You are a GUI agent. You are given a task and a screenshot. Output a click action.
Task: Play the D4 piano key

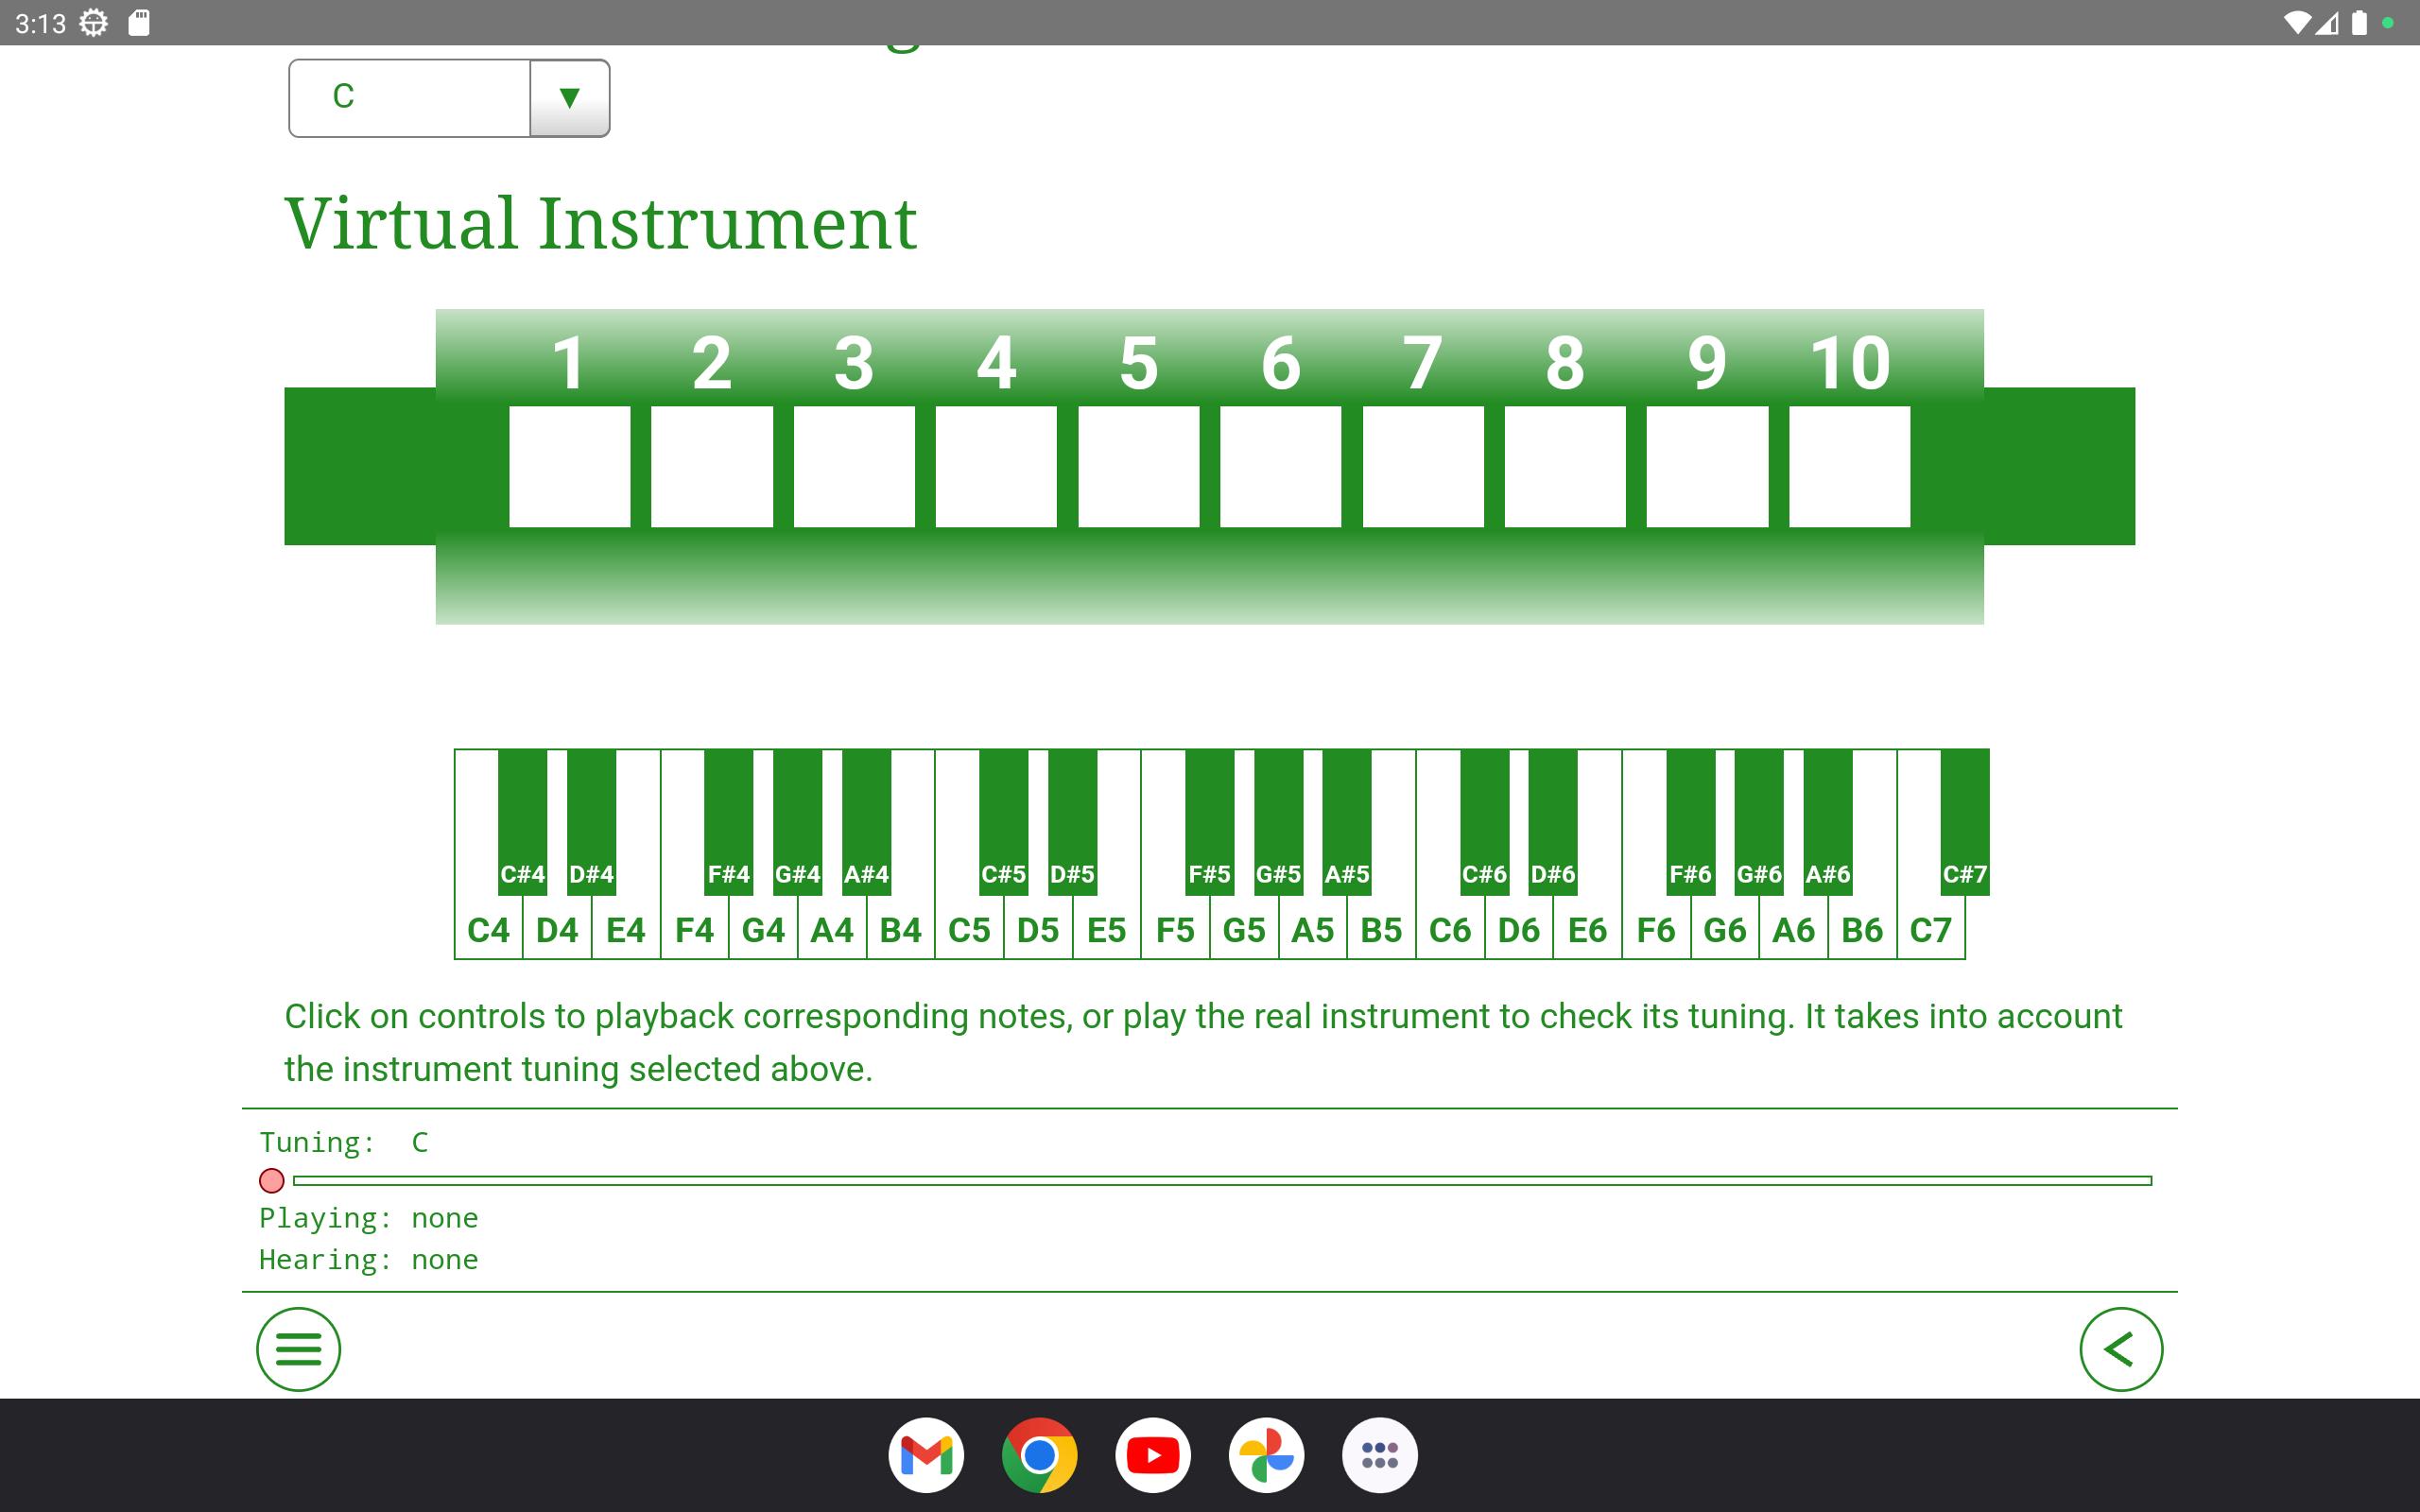557,930
